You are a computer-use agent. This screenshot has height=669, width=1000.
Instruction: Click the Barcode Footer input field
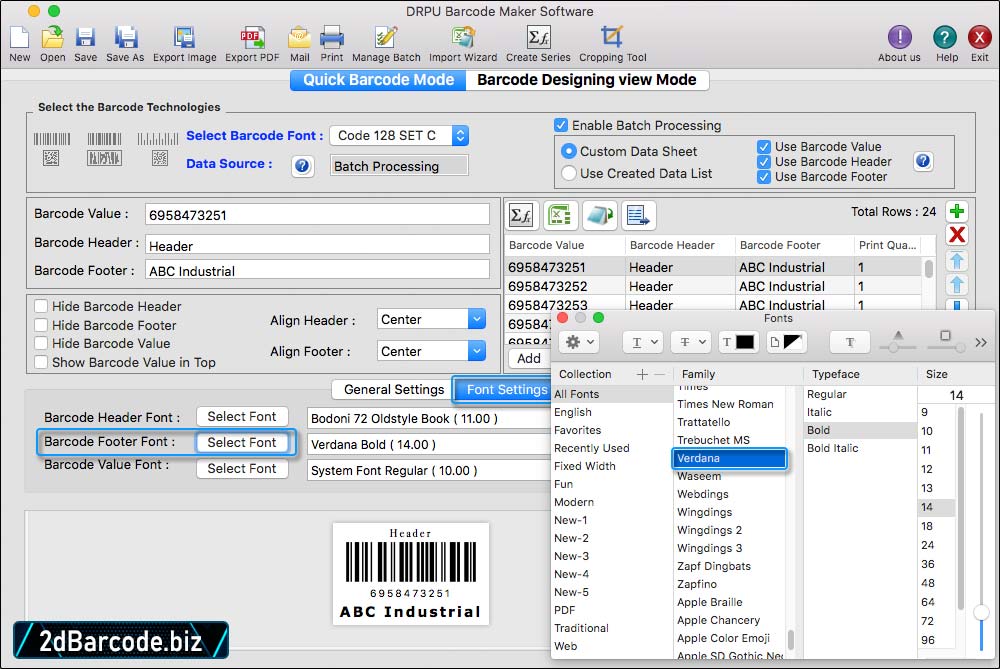click(x=317, y=270)
